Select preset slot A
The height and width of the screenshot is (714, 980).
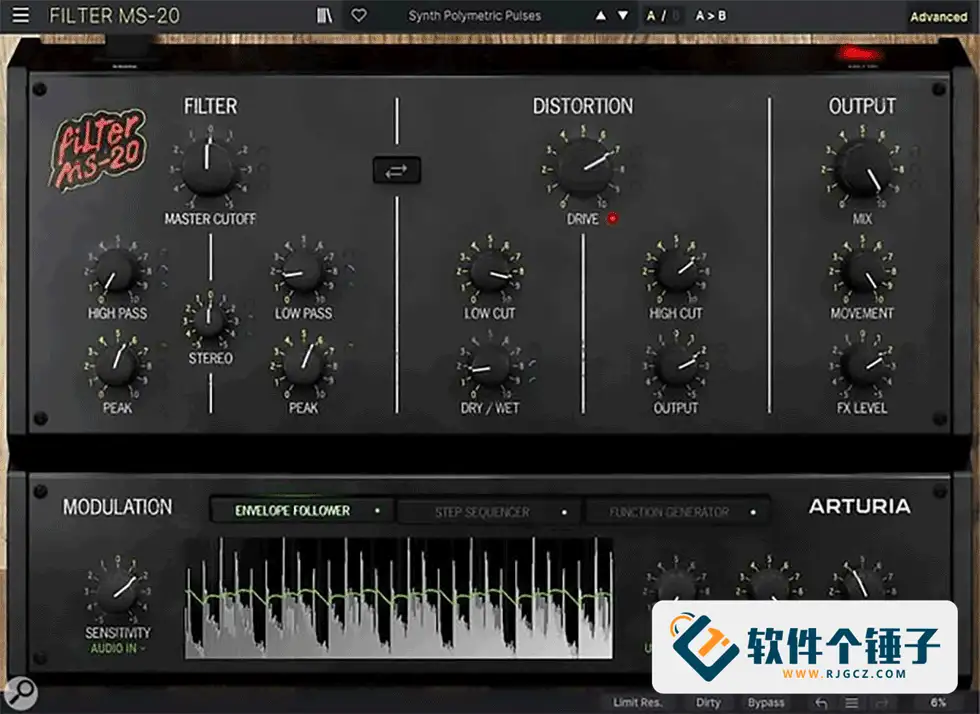pos(651,16)
